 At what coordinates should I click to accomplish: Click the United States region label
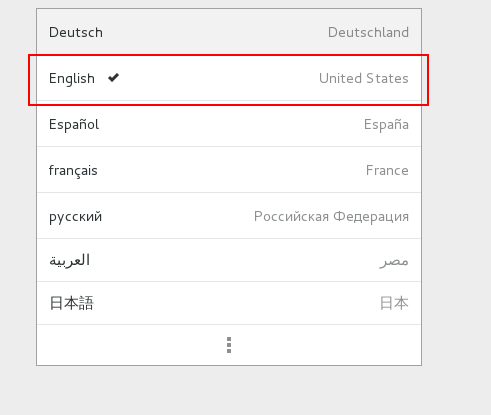(364, 78)
